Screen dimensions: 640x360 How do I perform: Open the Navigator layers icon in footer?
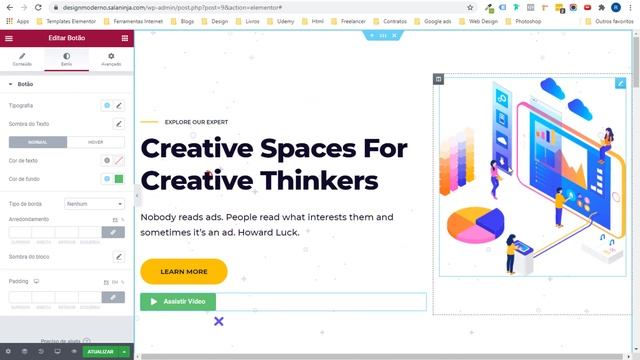[24, 351]
